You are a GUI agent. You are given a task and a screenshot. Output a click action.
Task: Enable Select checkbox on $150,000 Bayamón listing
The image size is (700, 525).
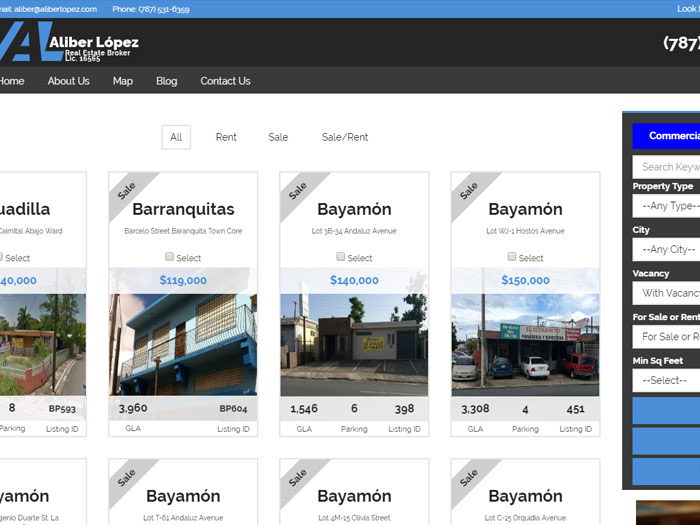512,257
